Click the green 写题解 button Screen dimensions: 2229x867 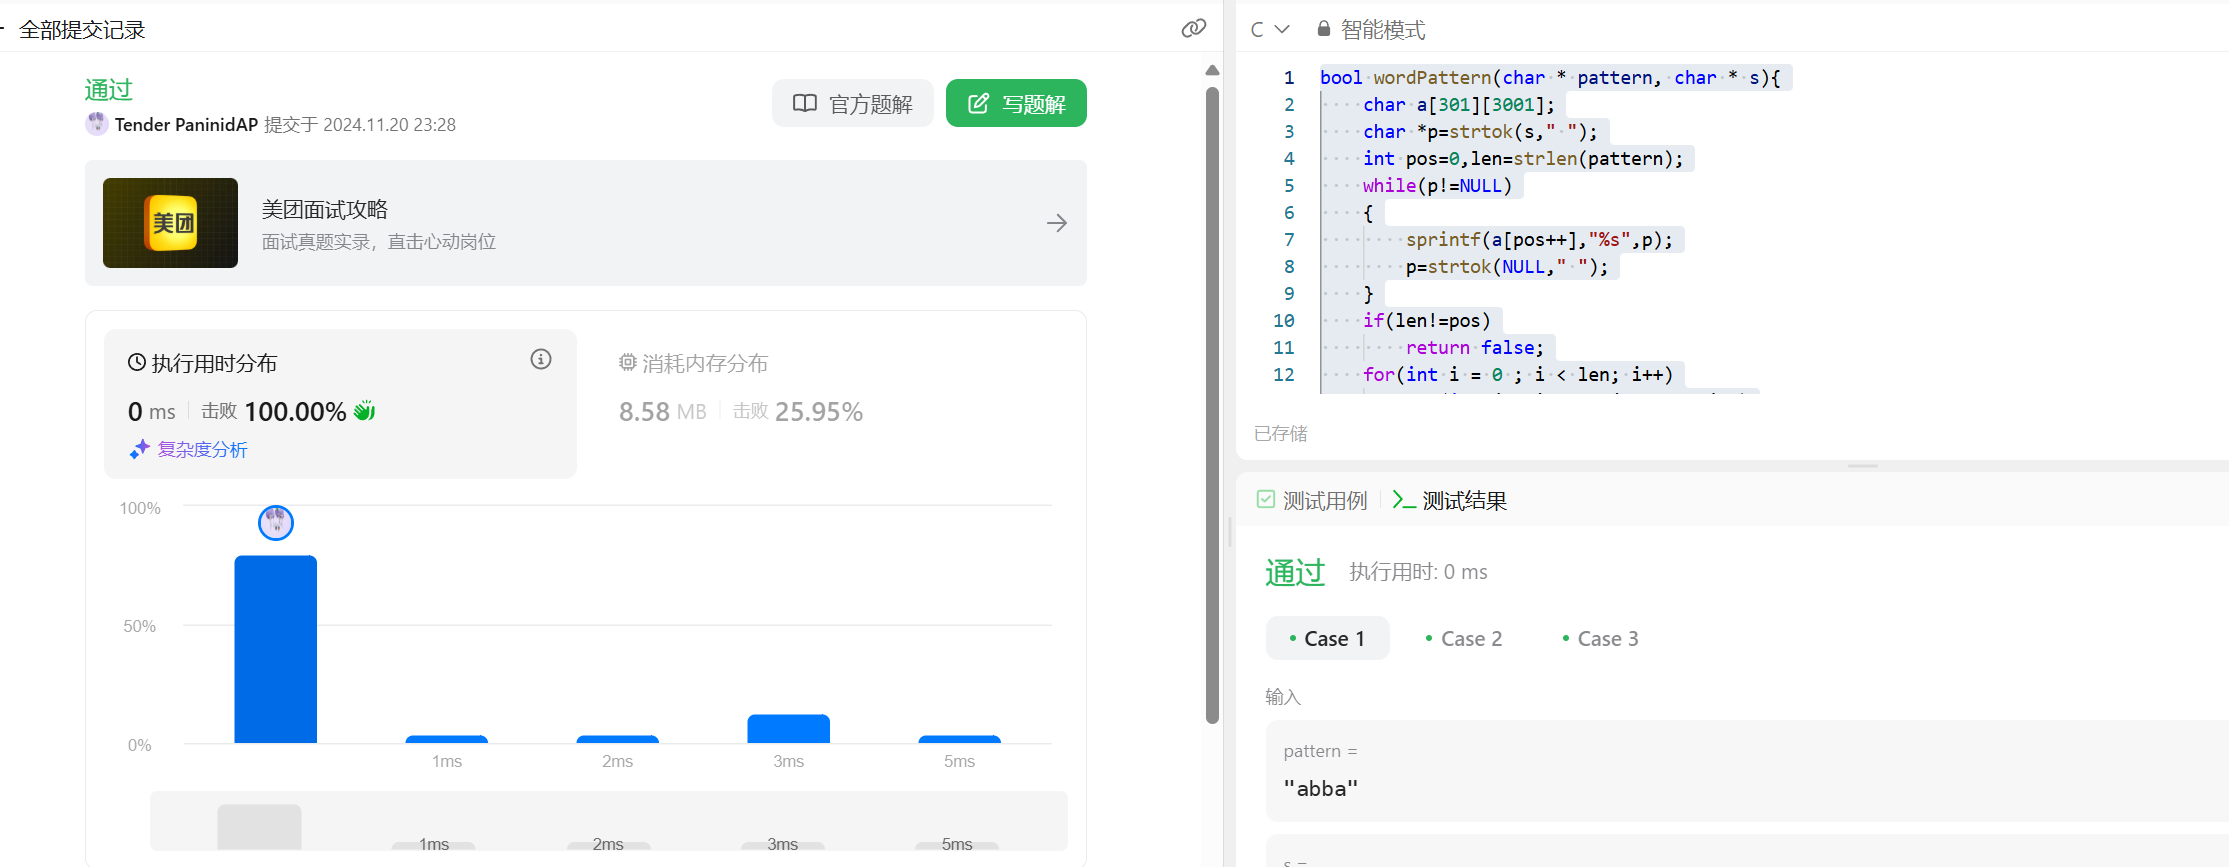click(1016, 104)
